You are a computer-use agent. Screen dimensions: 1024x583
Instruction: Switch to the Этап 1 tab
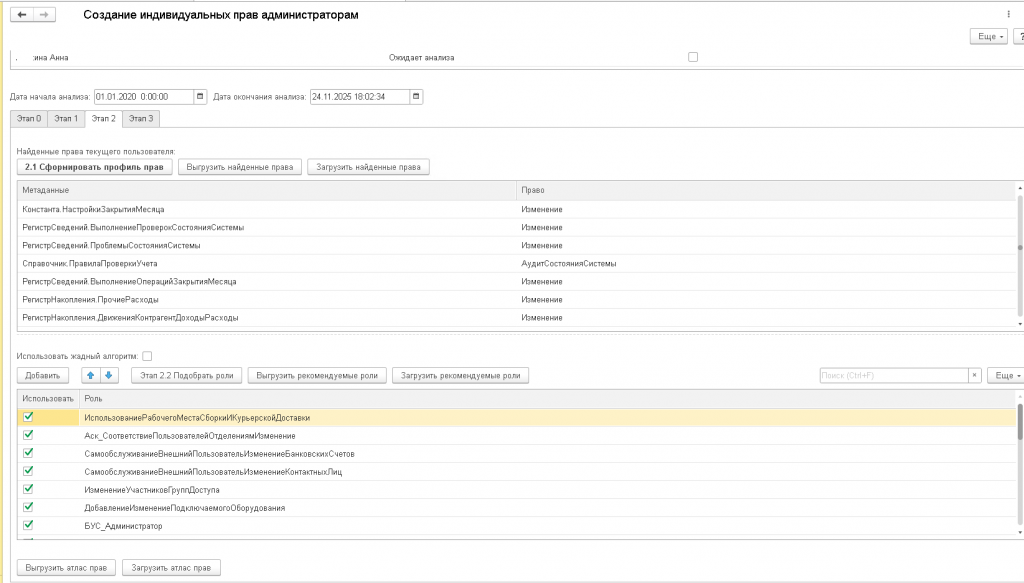[66, 119]
